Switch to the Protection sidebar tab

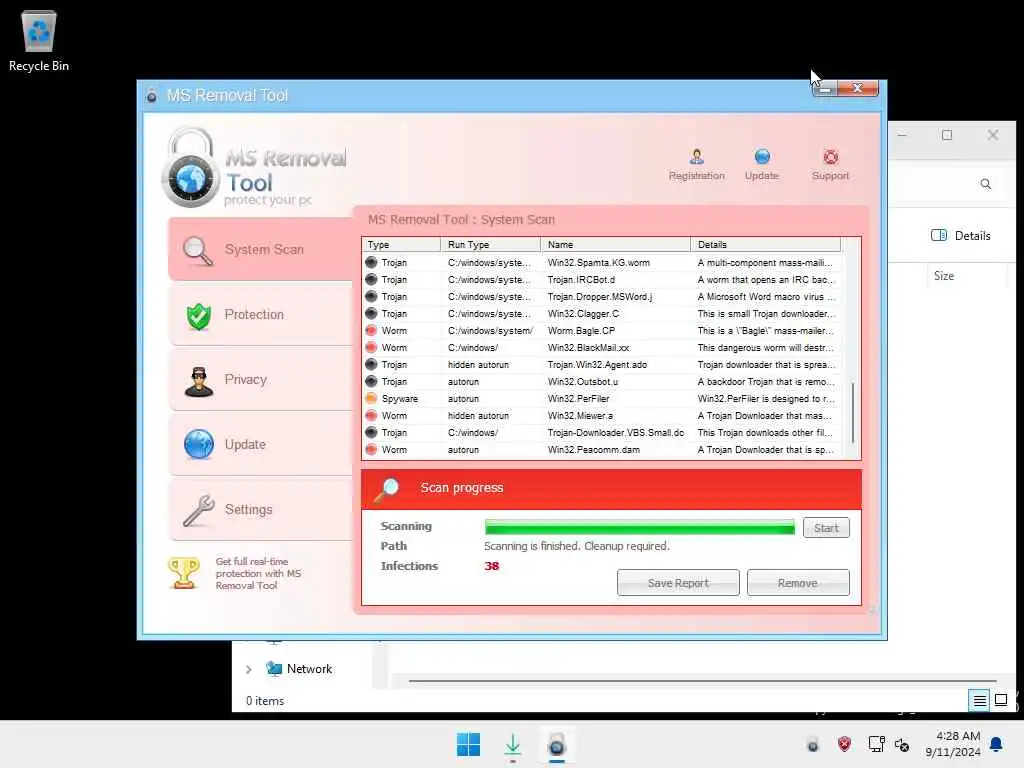260,315
